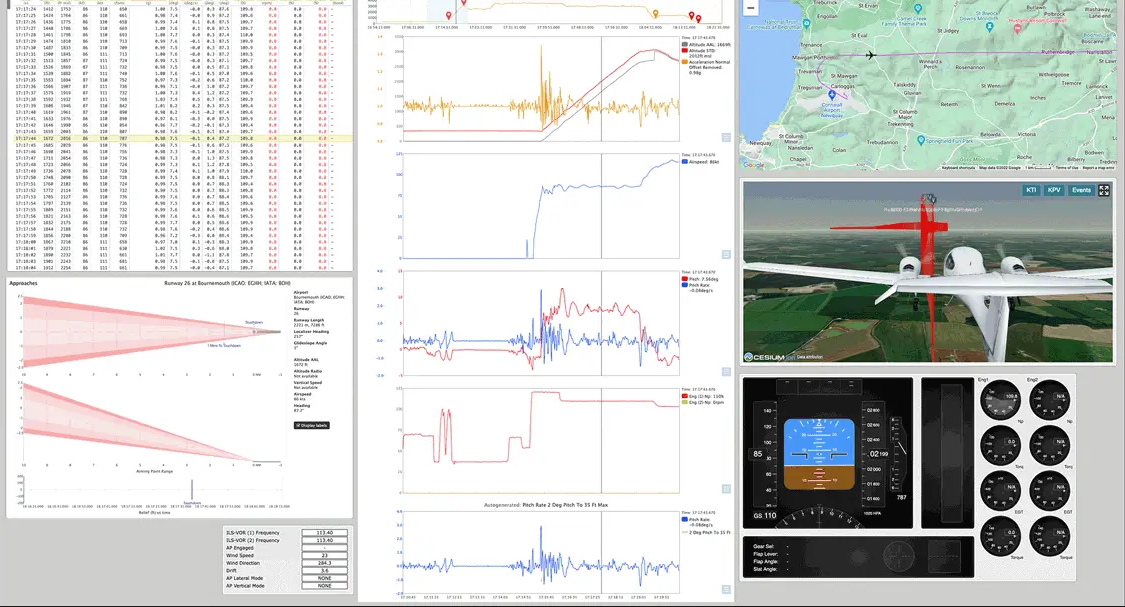Click the Camel Creek Family Theme Park pin
The image size is (1125, 607).
point(916,10)
